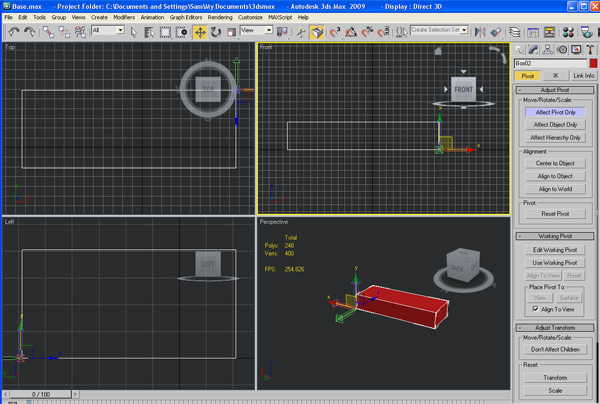Collapse the Working Pivot rollout

555,236
